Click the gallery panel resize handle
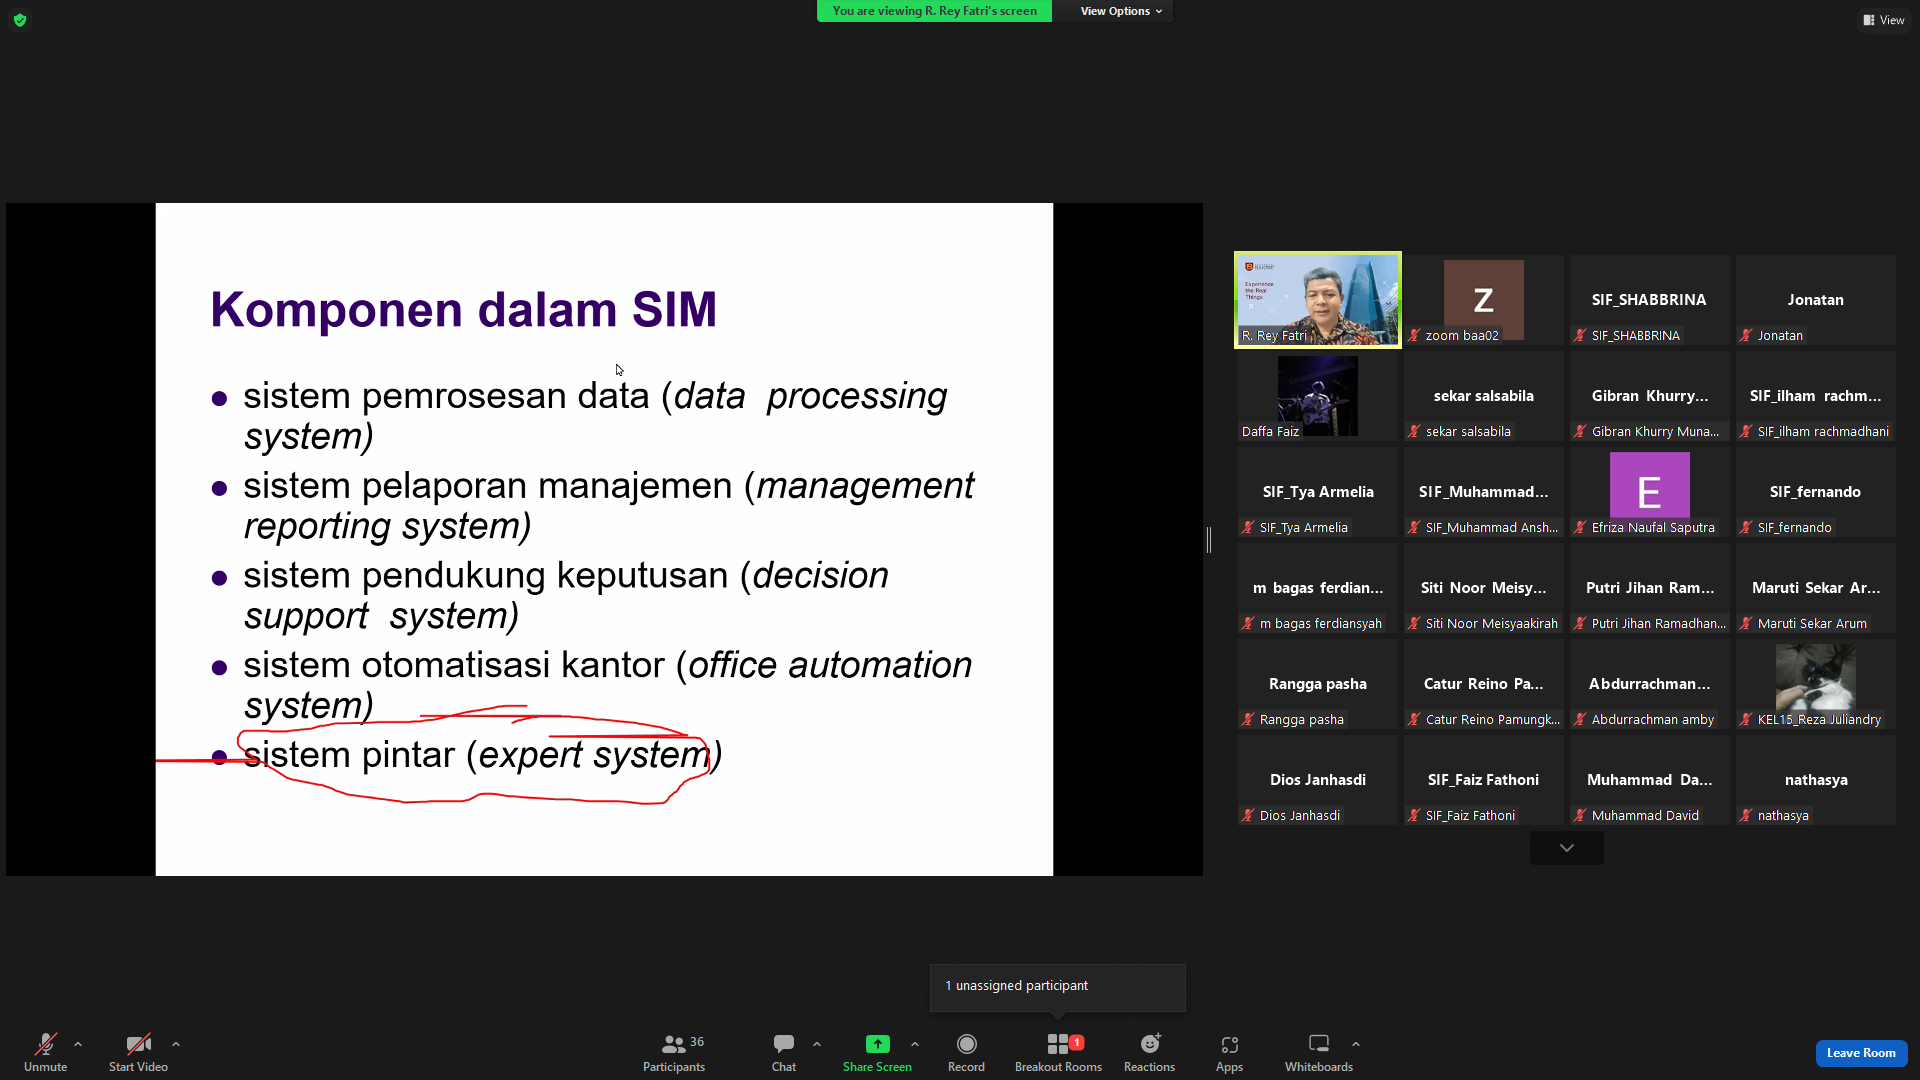 tap(1209, 540)
